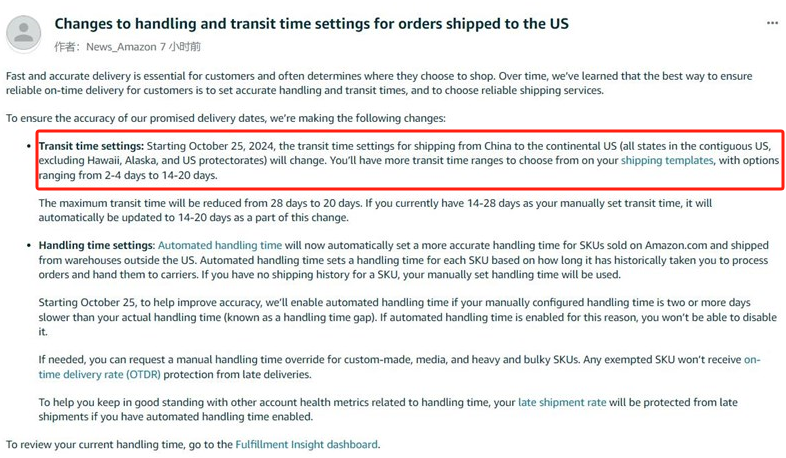This screenshot has width=786, height=458.
Task: Select the bold 'Handling time settings:' heading
Action: click(97, 245)
